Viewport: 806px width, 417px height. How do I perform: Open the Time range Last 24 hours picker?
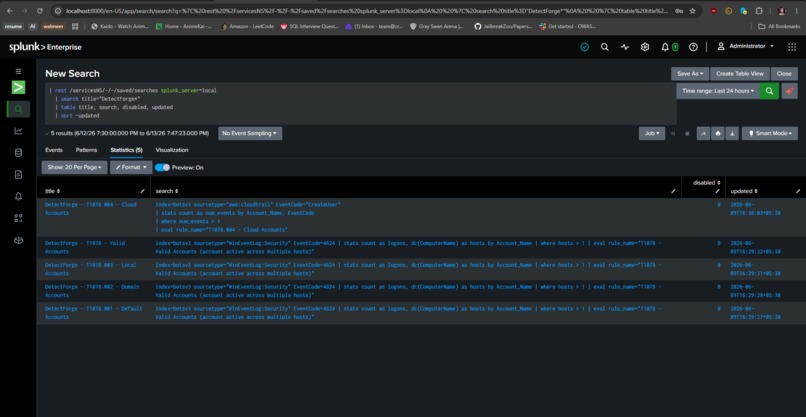coord(718,91)
